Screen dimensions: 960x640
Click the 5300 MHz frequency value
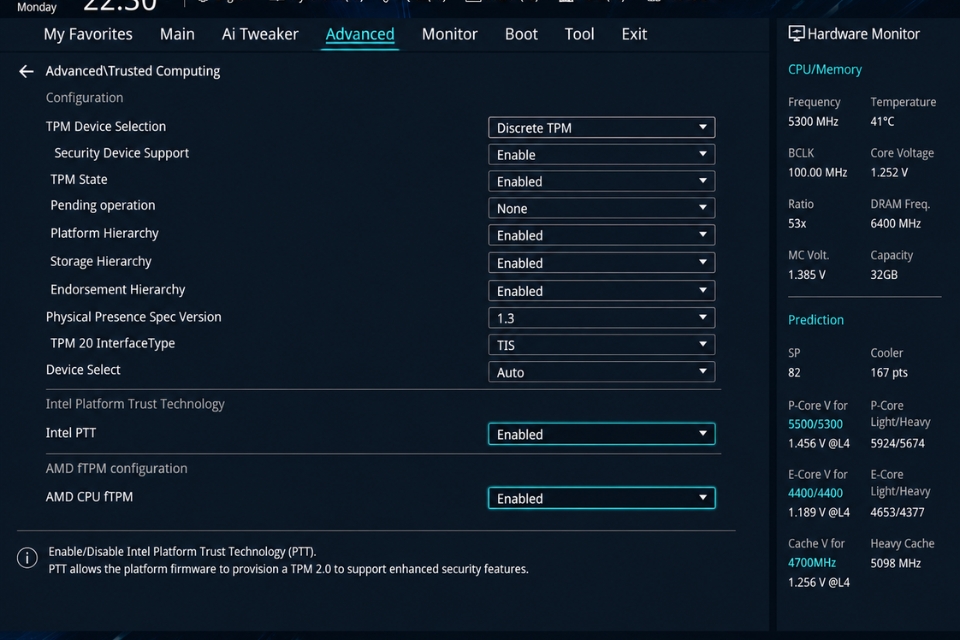tap(813, 121)
